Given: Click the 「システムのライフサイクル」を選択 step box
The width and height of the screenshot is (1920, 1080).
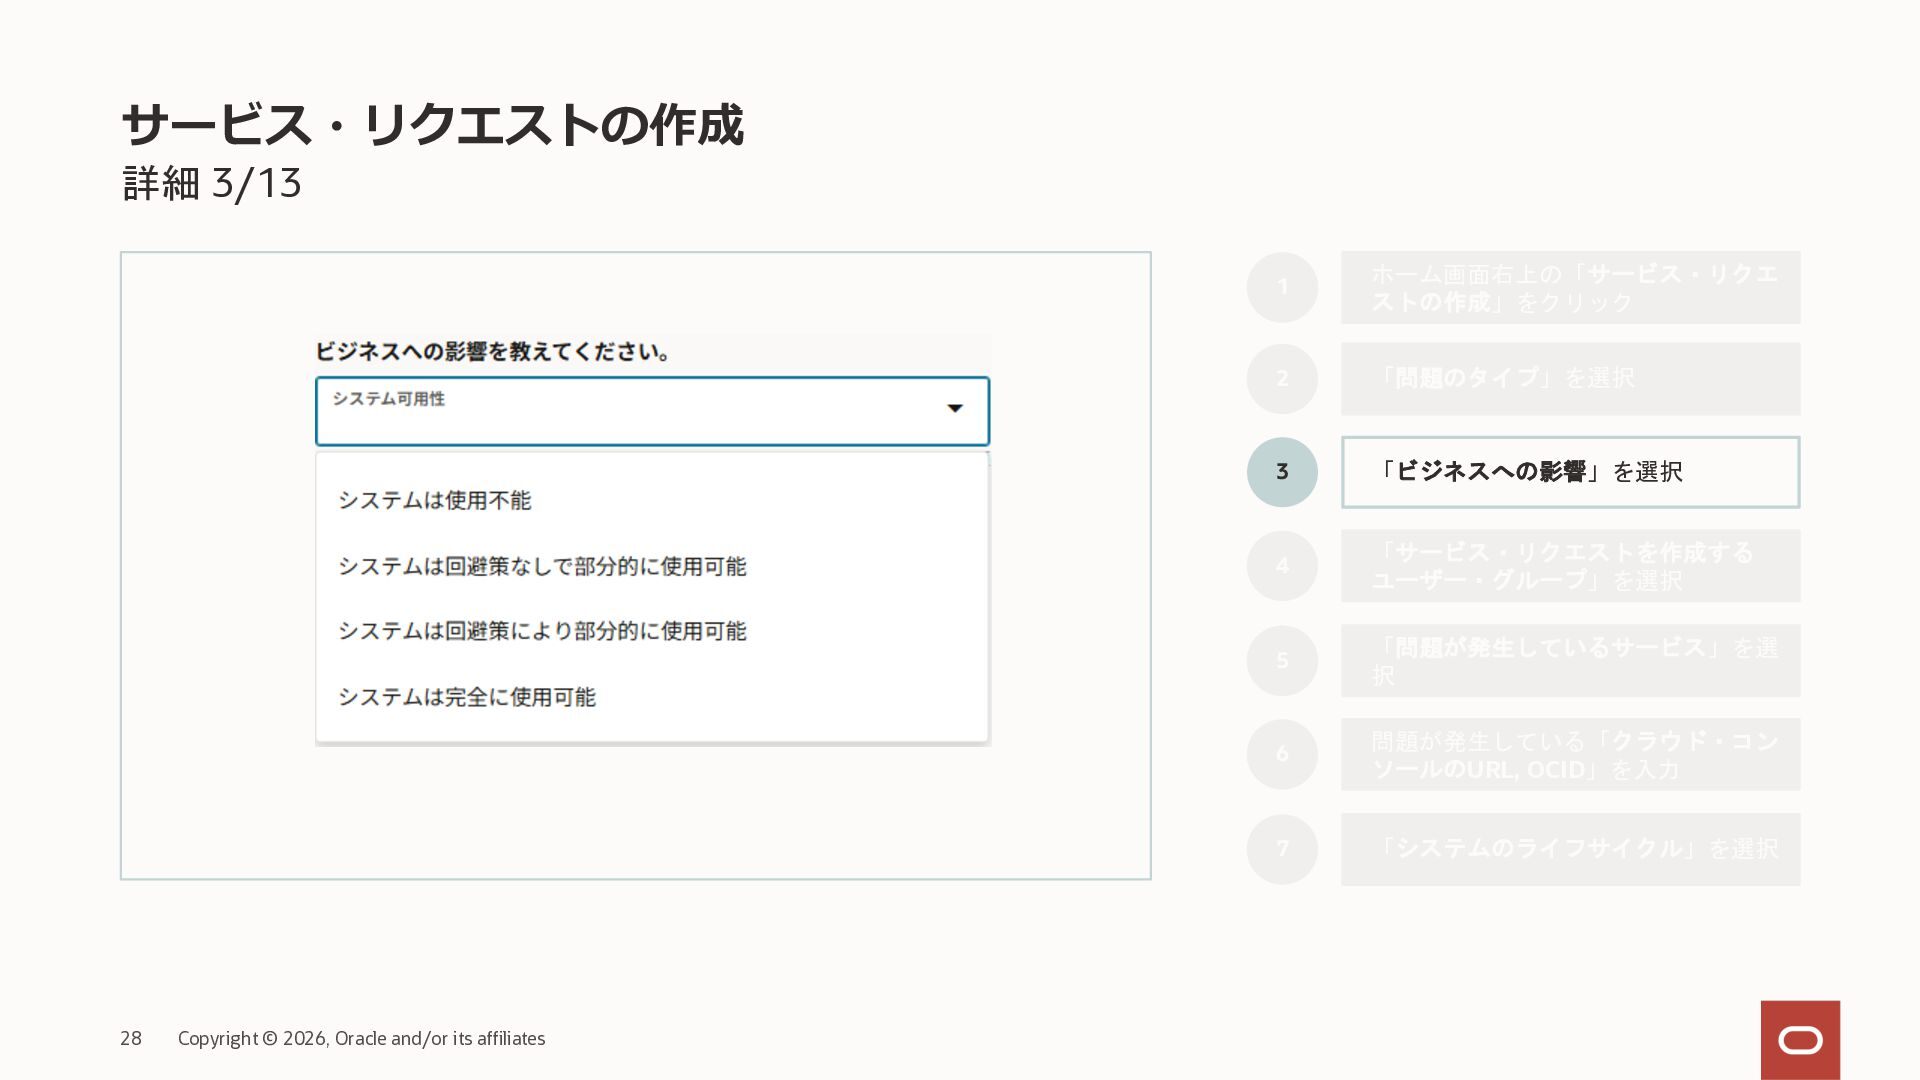Looking at the screenshot, I should [x=1570, y=849].
